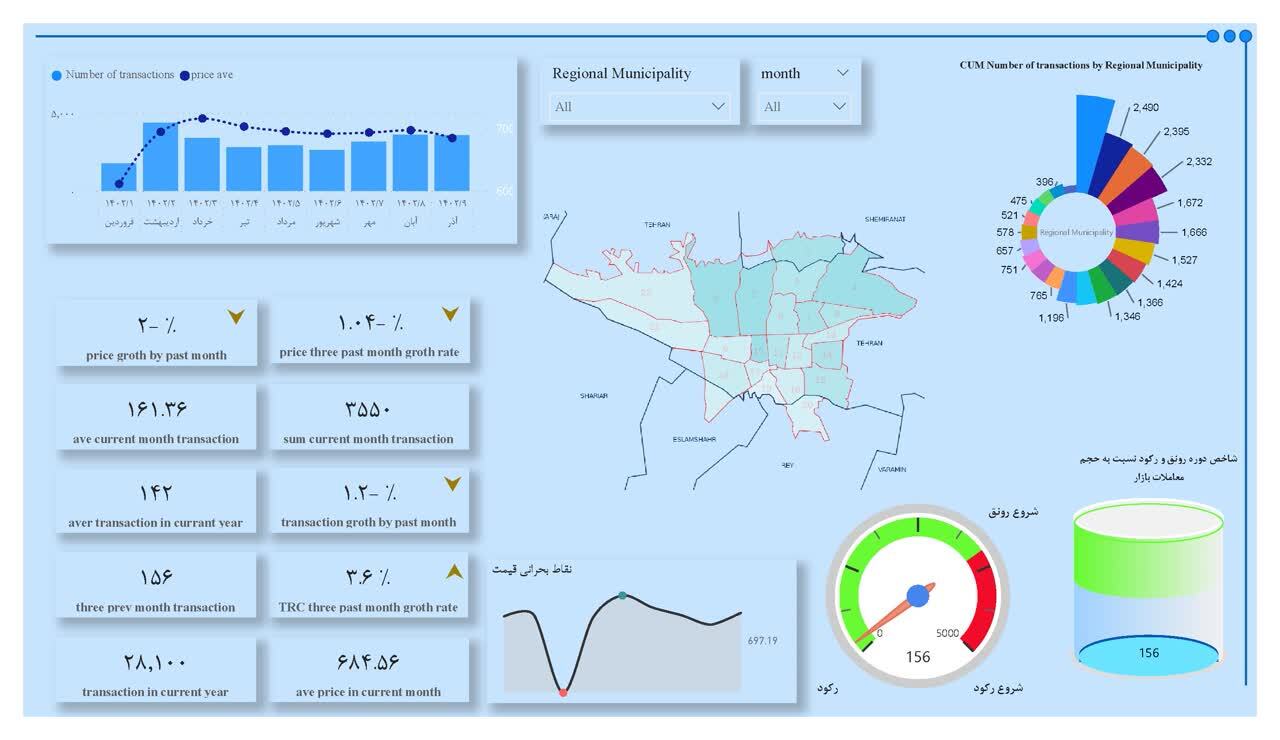Select the largest blue donut slice labeled 2,490
The image size is (1280, 740).
(x=1094, y=128)
